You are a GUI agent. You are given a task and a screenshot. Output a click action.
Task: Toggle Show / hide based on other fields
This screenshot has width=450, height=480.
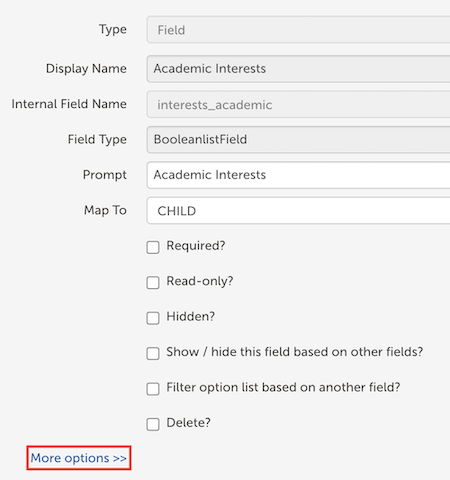click(x=153, y=353)
